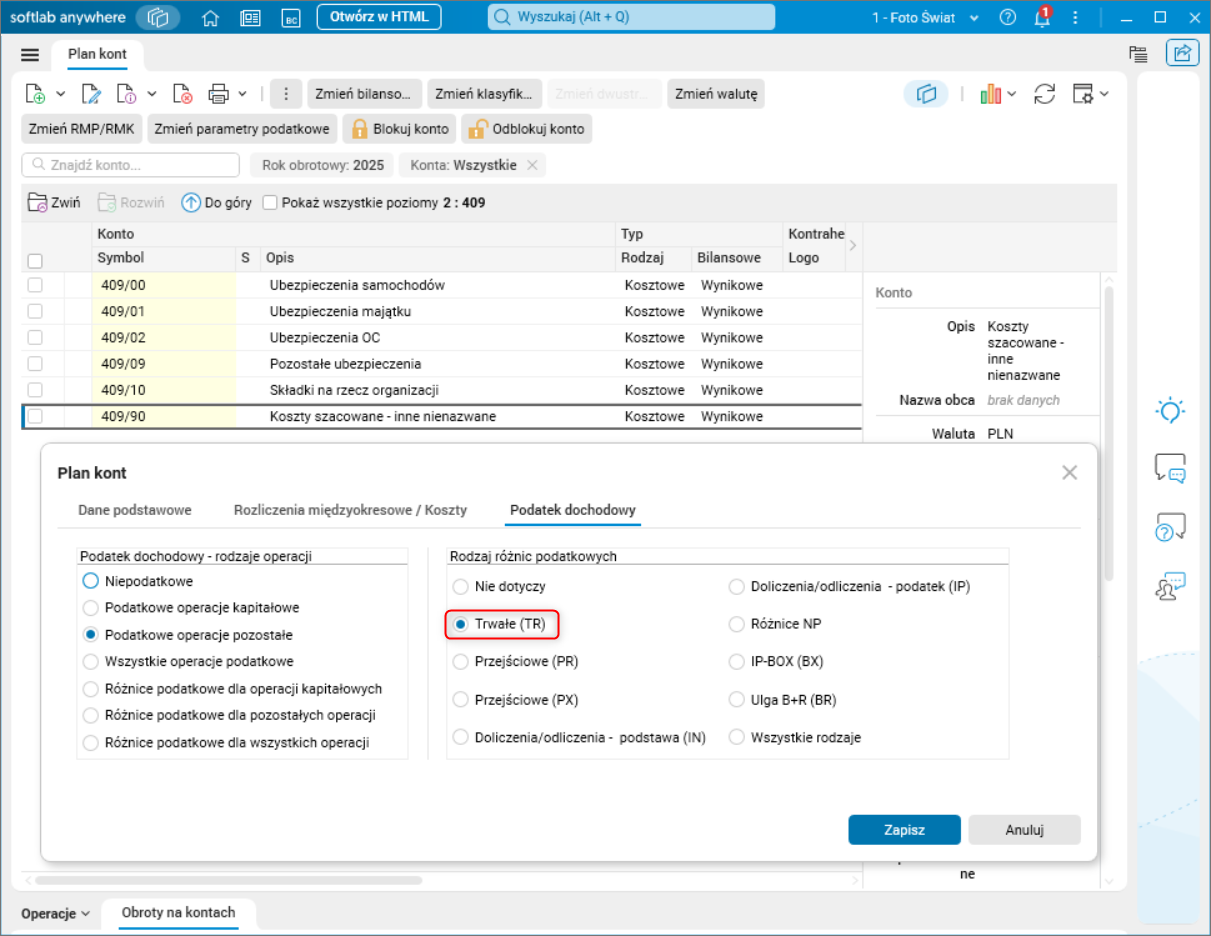This screenshot has height=936, width=1211.
Task: Open the home page icon
Action: pyautogui.click(x=210, y=17)
